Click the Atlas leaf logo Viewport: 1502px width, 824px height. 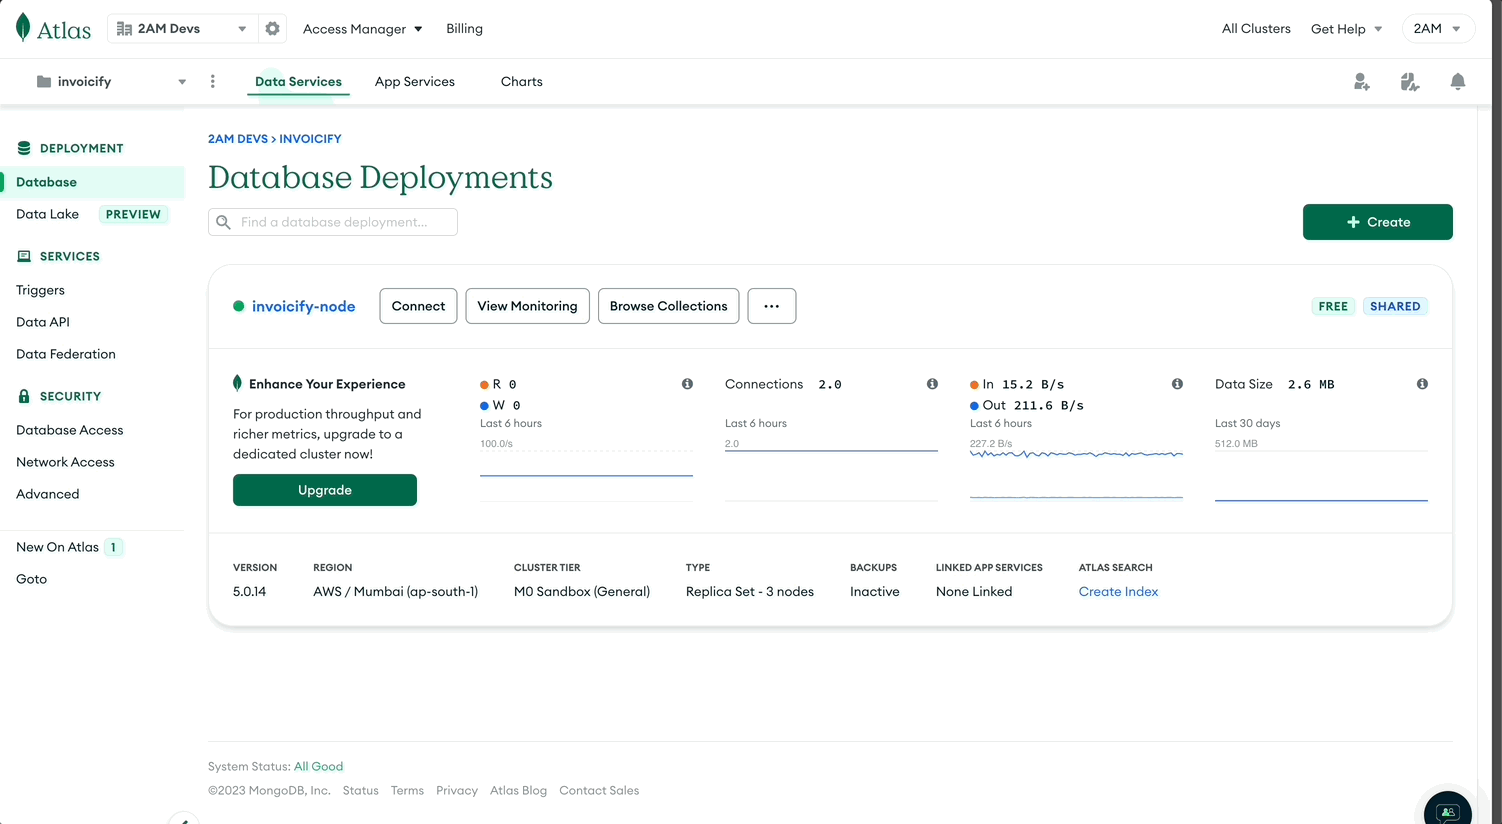point(23,28)
